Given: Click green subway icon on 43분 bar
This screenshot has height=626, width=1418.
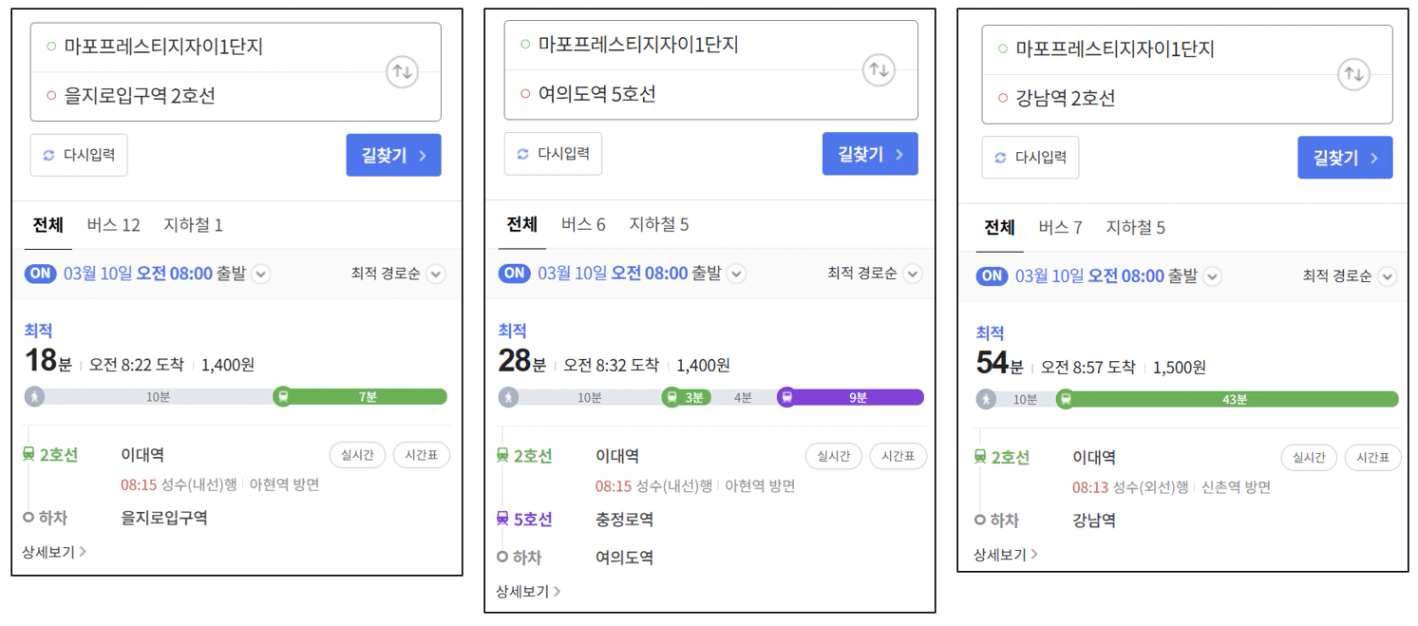Looking at the screenshot, I should [1065, 400].
